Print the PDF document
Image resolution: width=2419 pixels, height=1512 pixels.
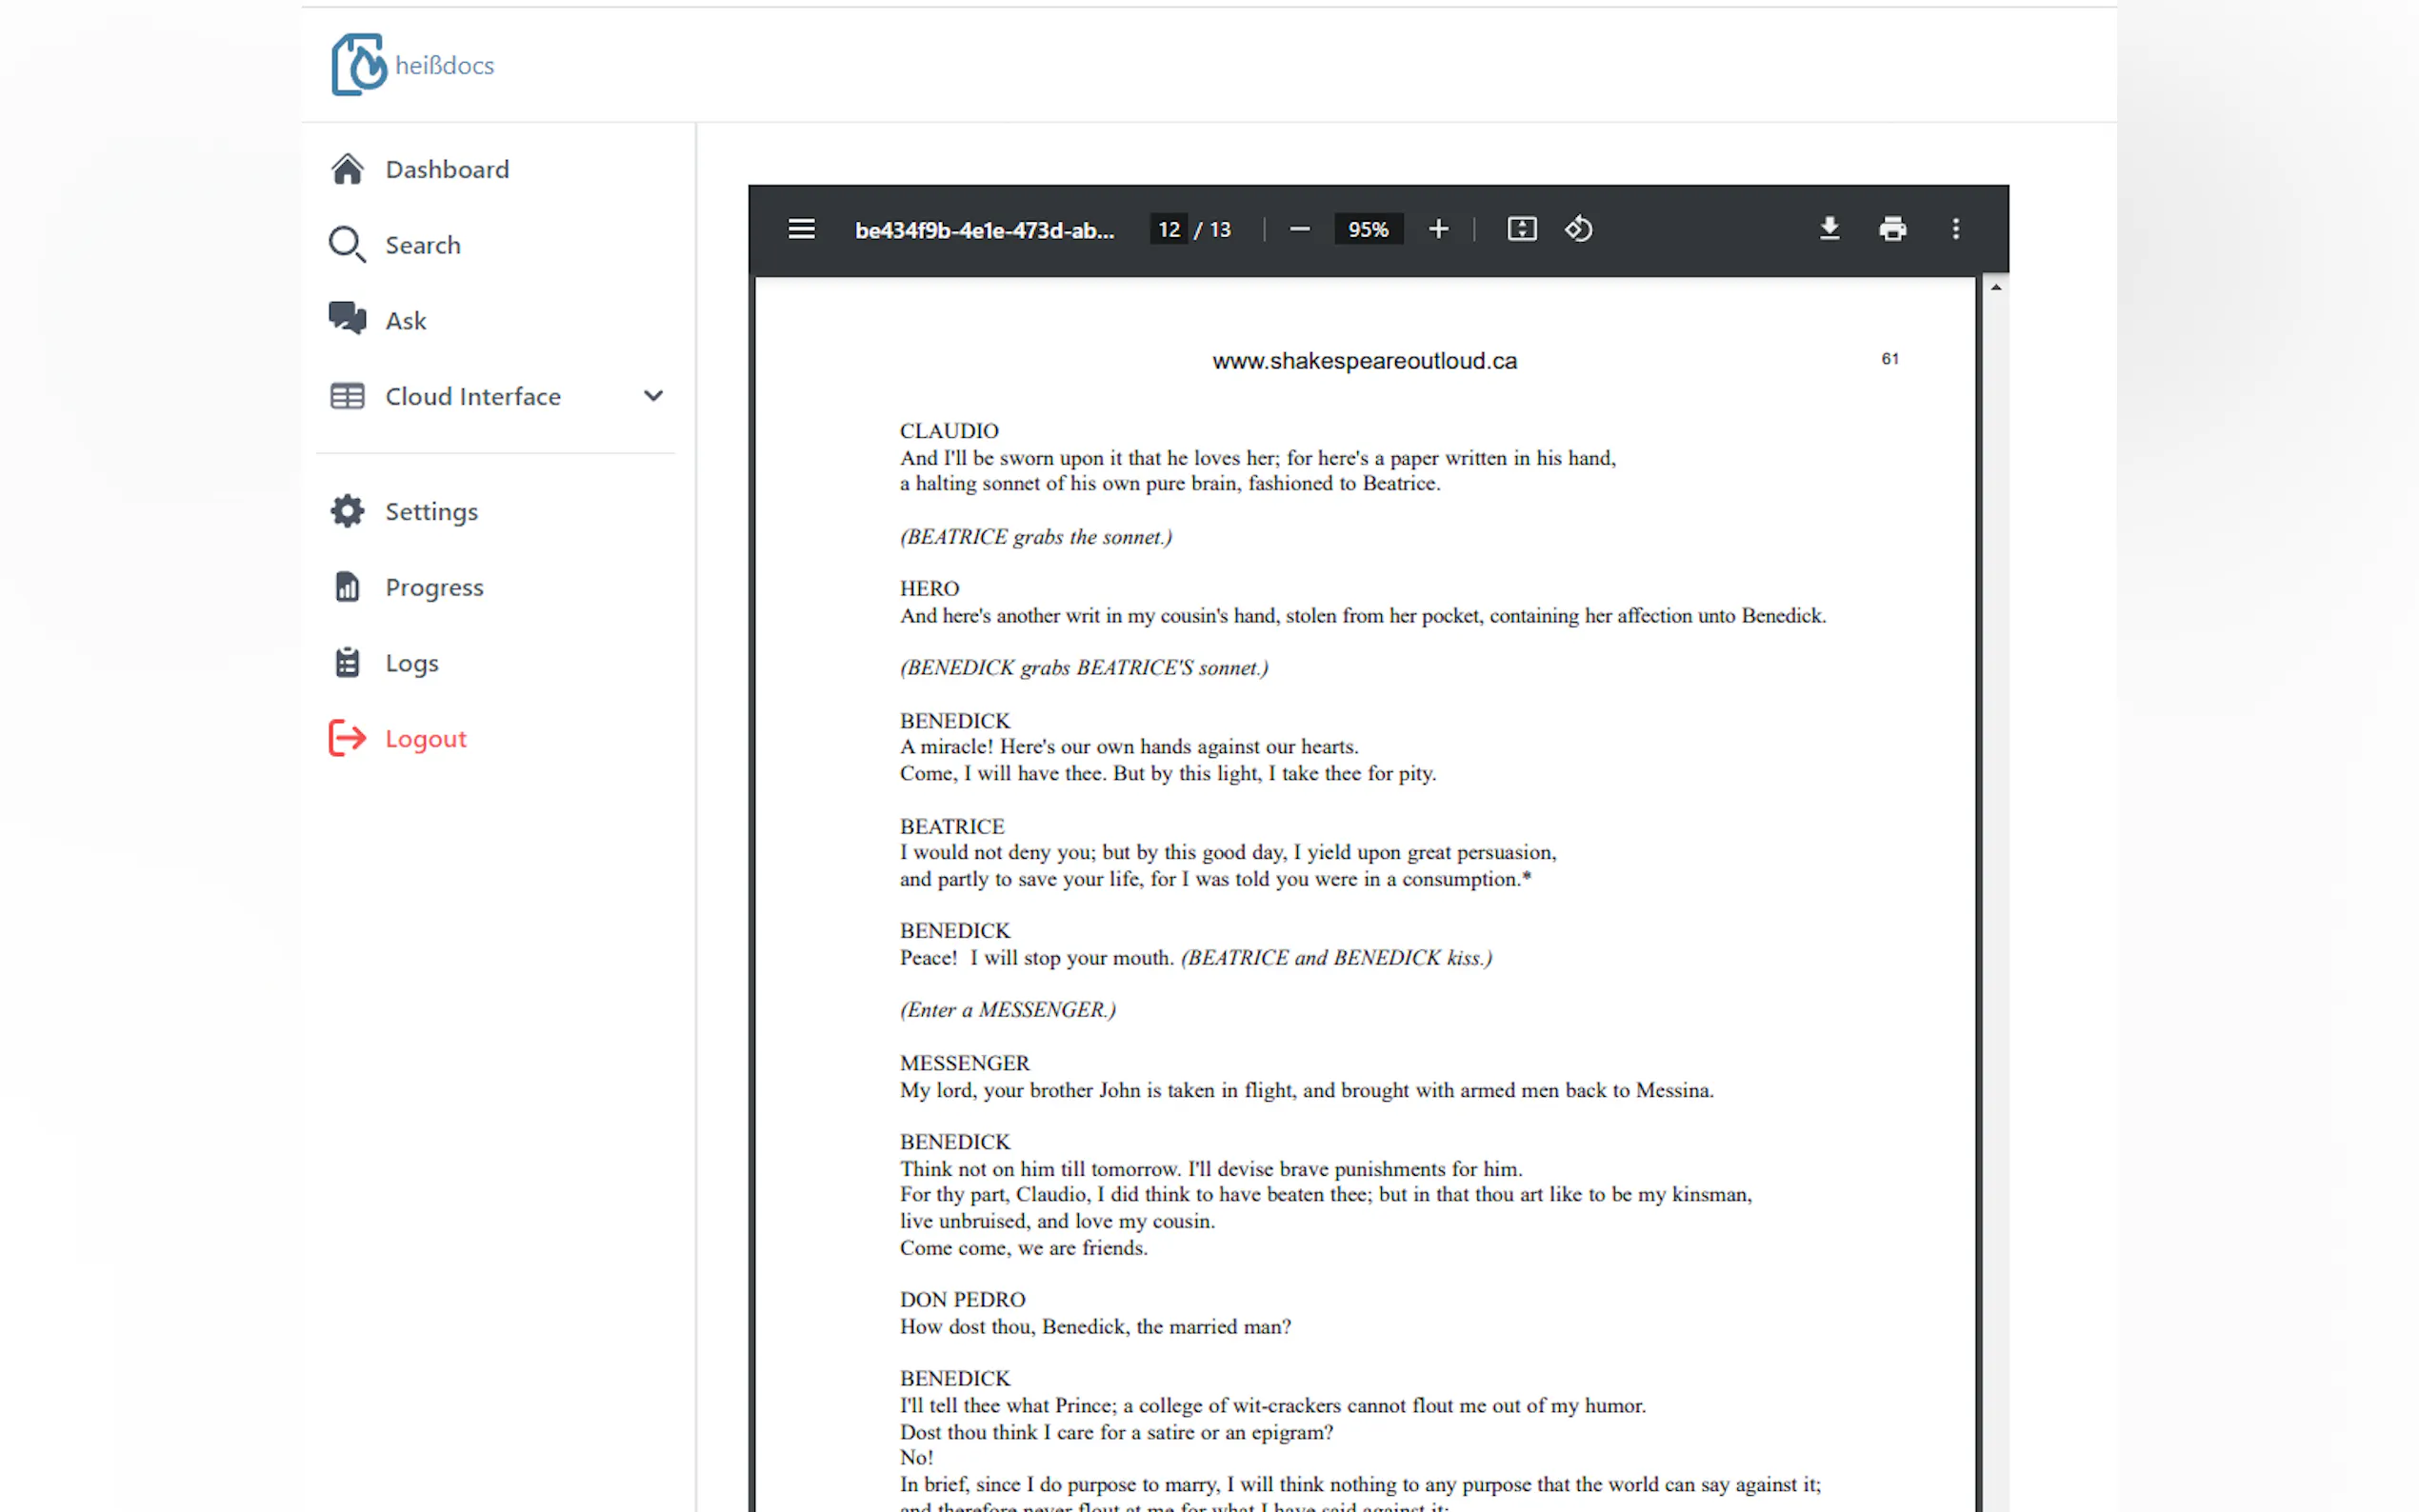click(1892, 229)
